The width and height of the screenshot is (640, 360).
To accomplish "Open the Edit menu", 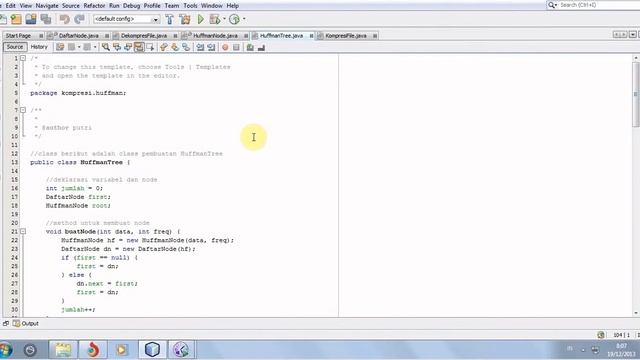I will coord(11,6).
